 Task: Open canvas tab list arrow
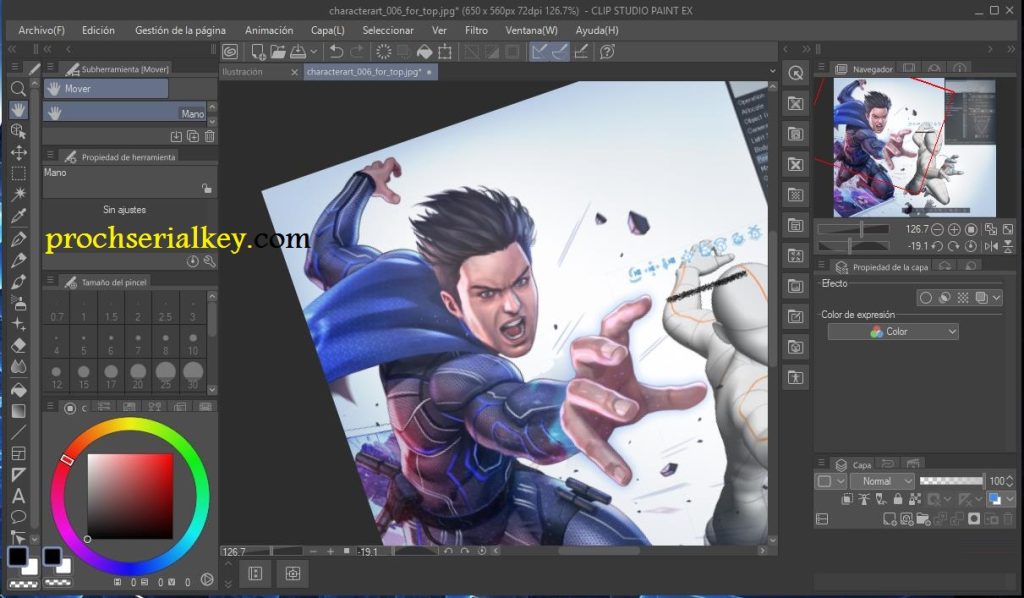773,72
